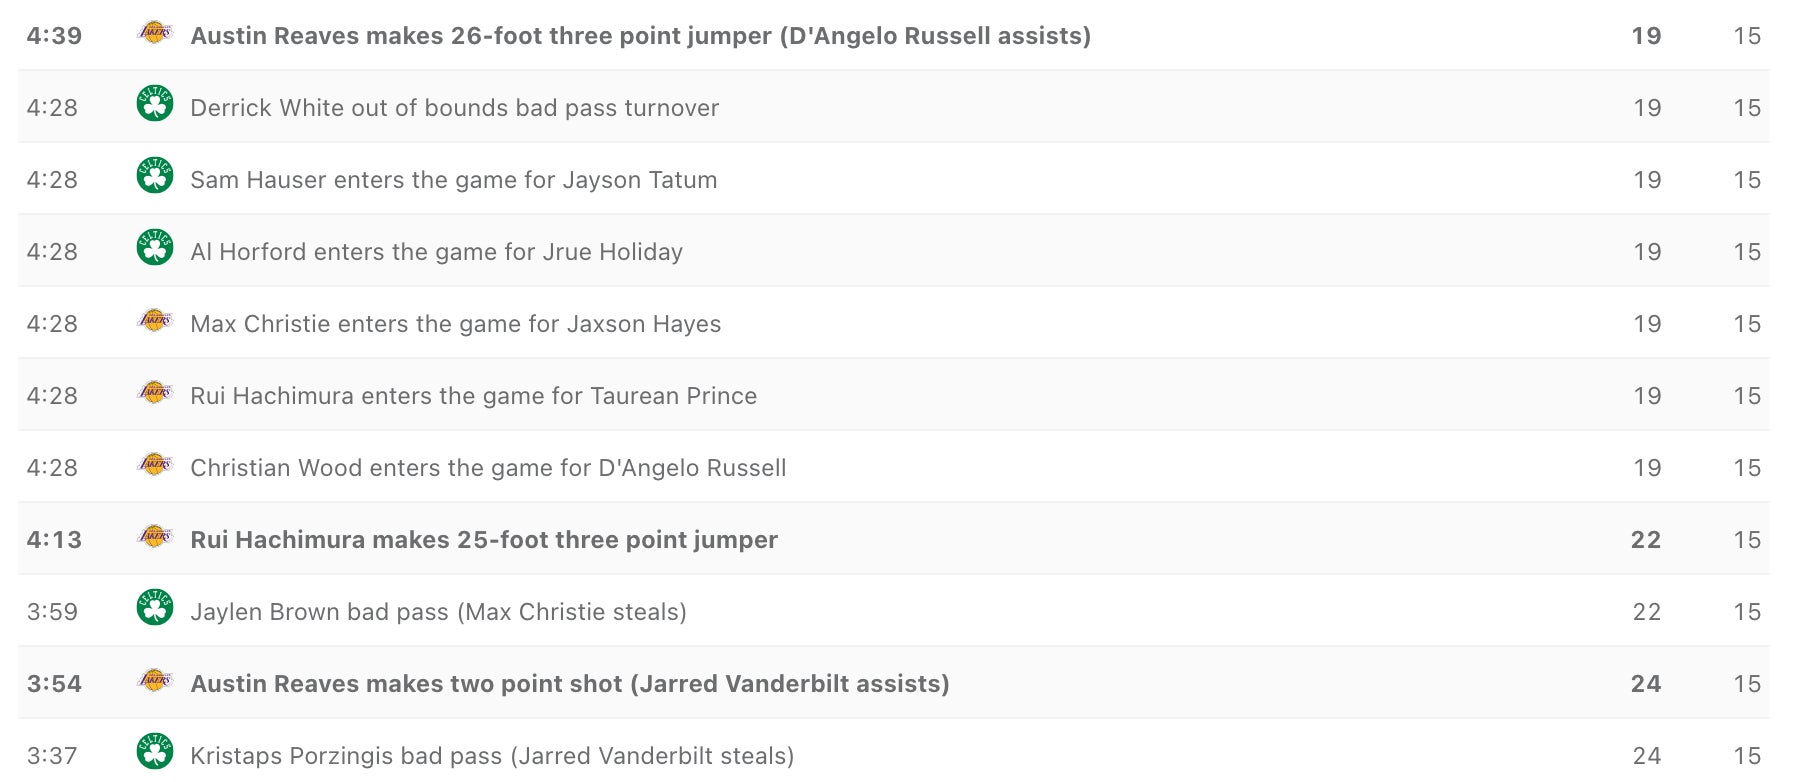Click the Celtics logo on the Kristaps Porzingis bad pass row
Image resolution: width=1794 pixels, height=782 pixels.
click(155, 752)
